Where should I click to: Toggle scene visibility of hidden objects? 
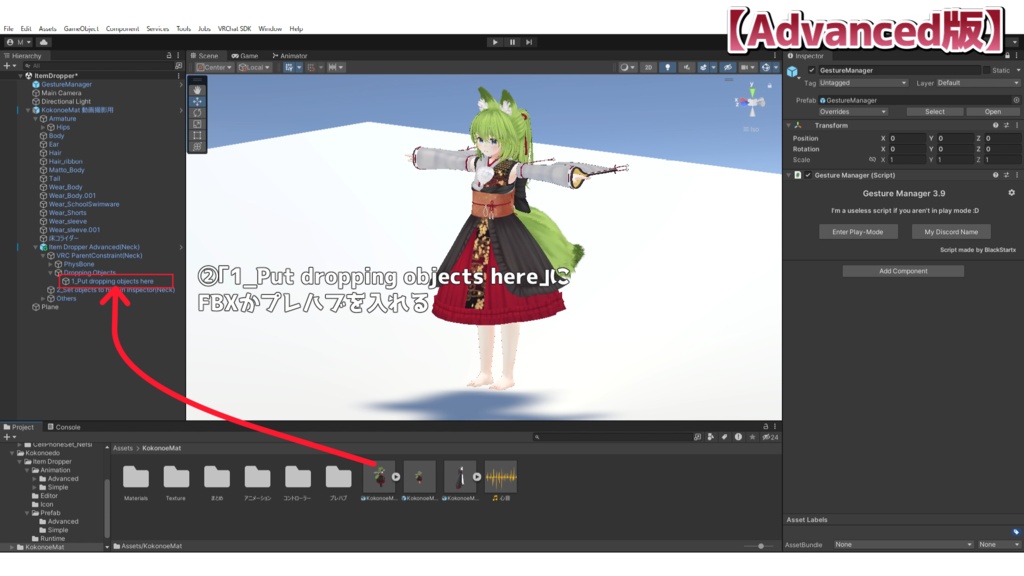[x=728, y=67]
